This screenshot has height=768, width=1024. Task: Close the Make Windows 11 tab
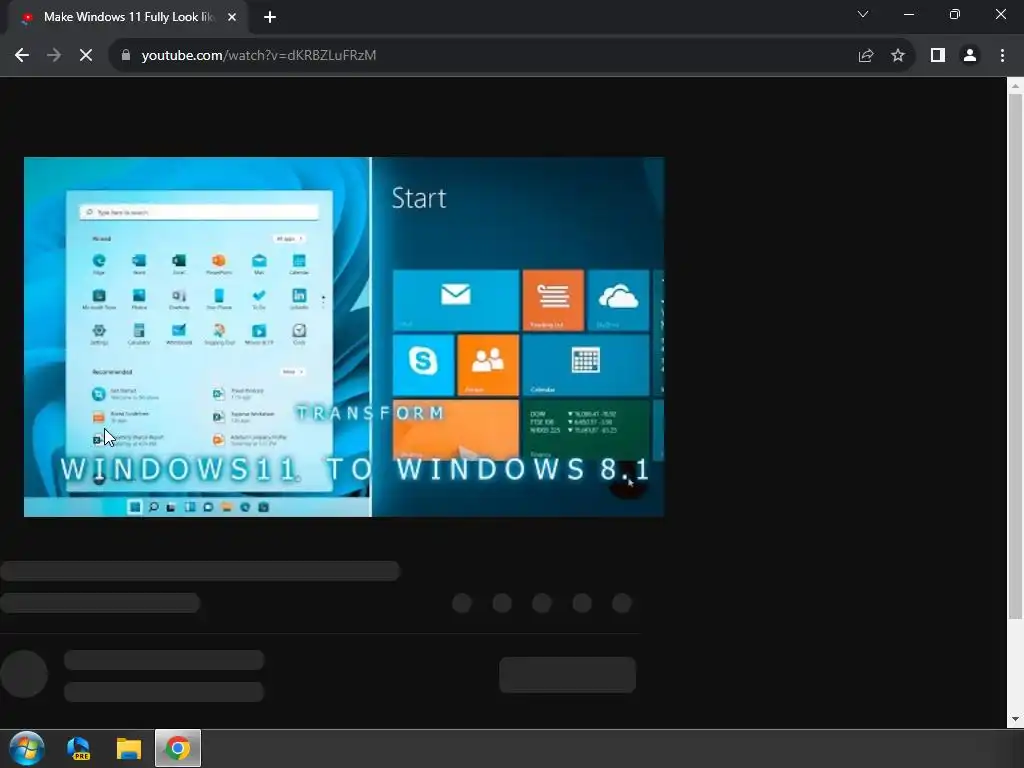click(x=232, y=17)
